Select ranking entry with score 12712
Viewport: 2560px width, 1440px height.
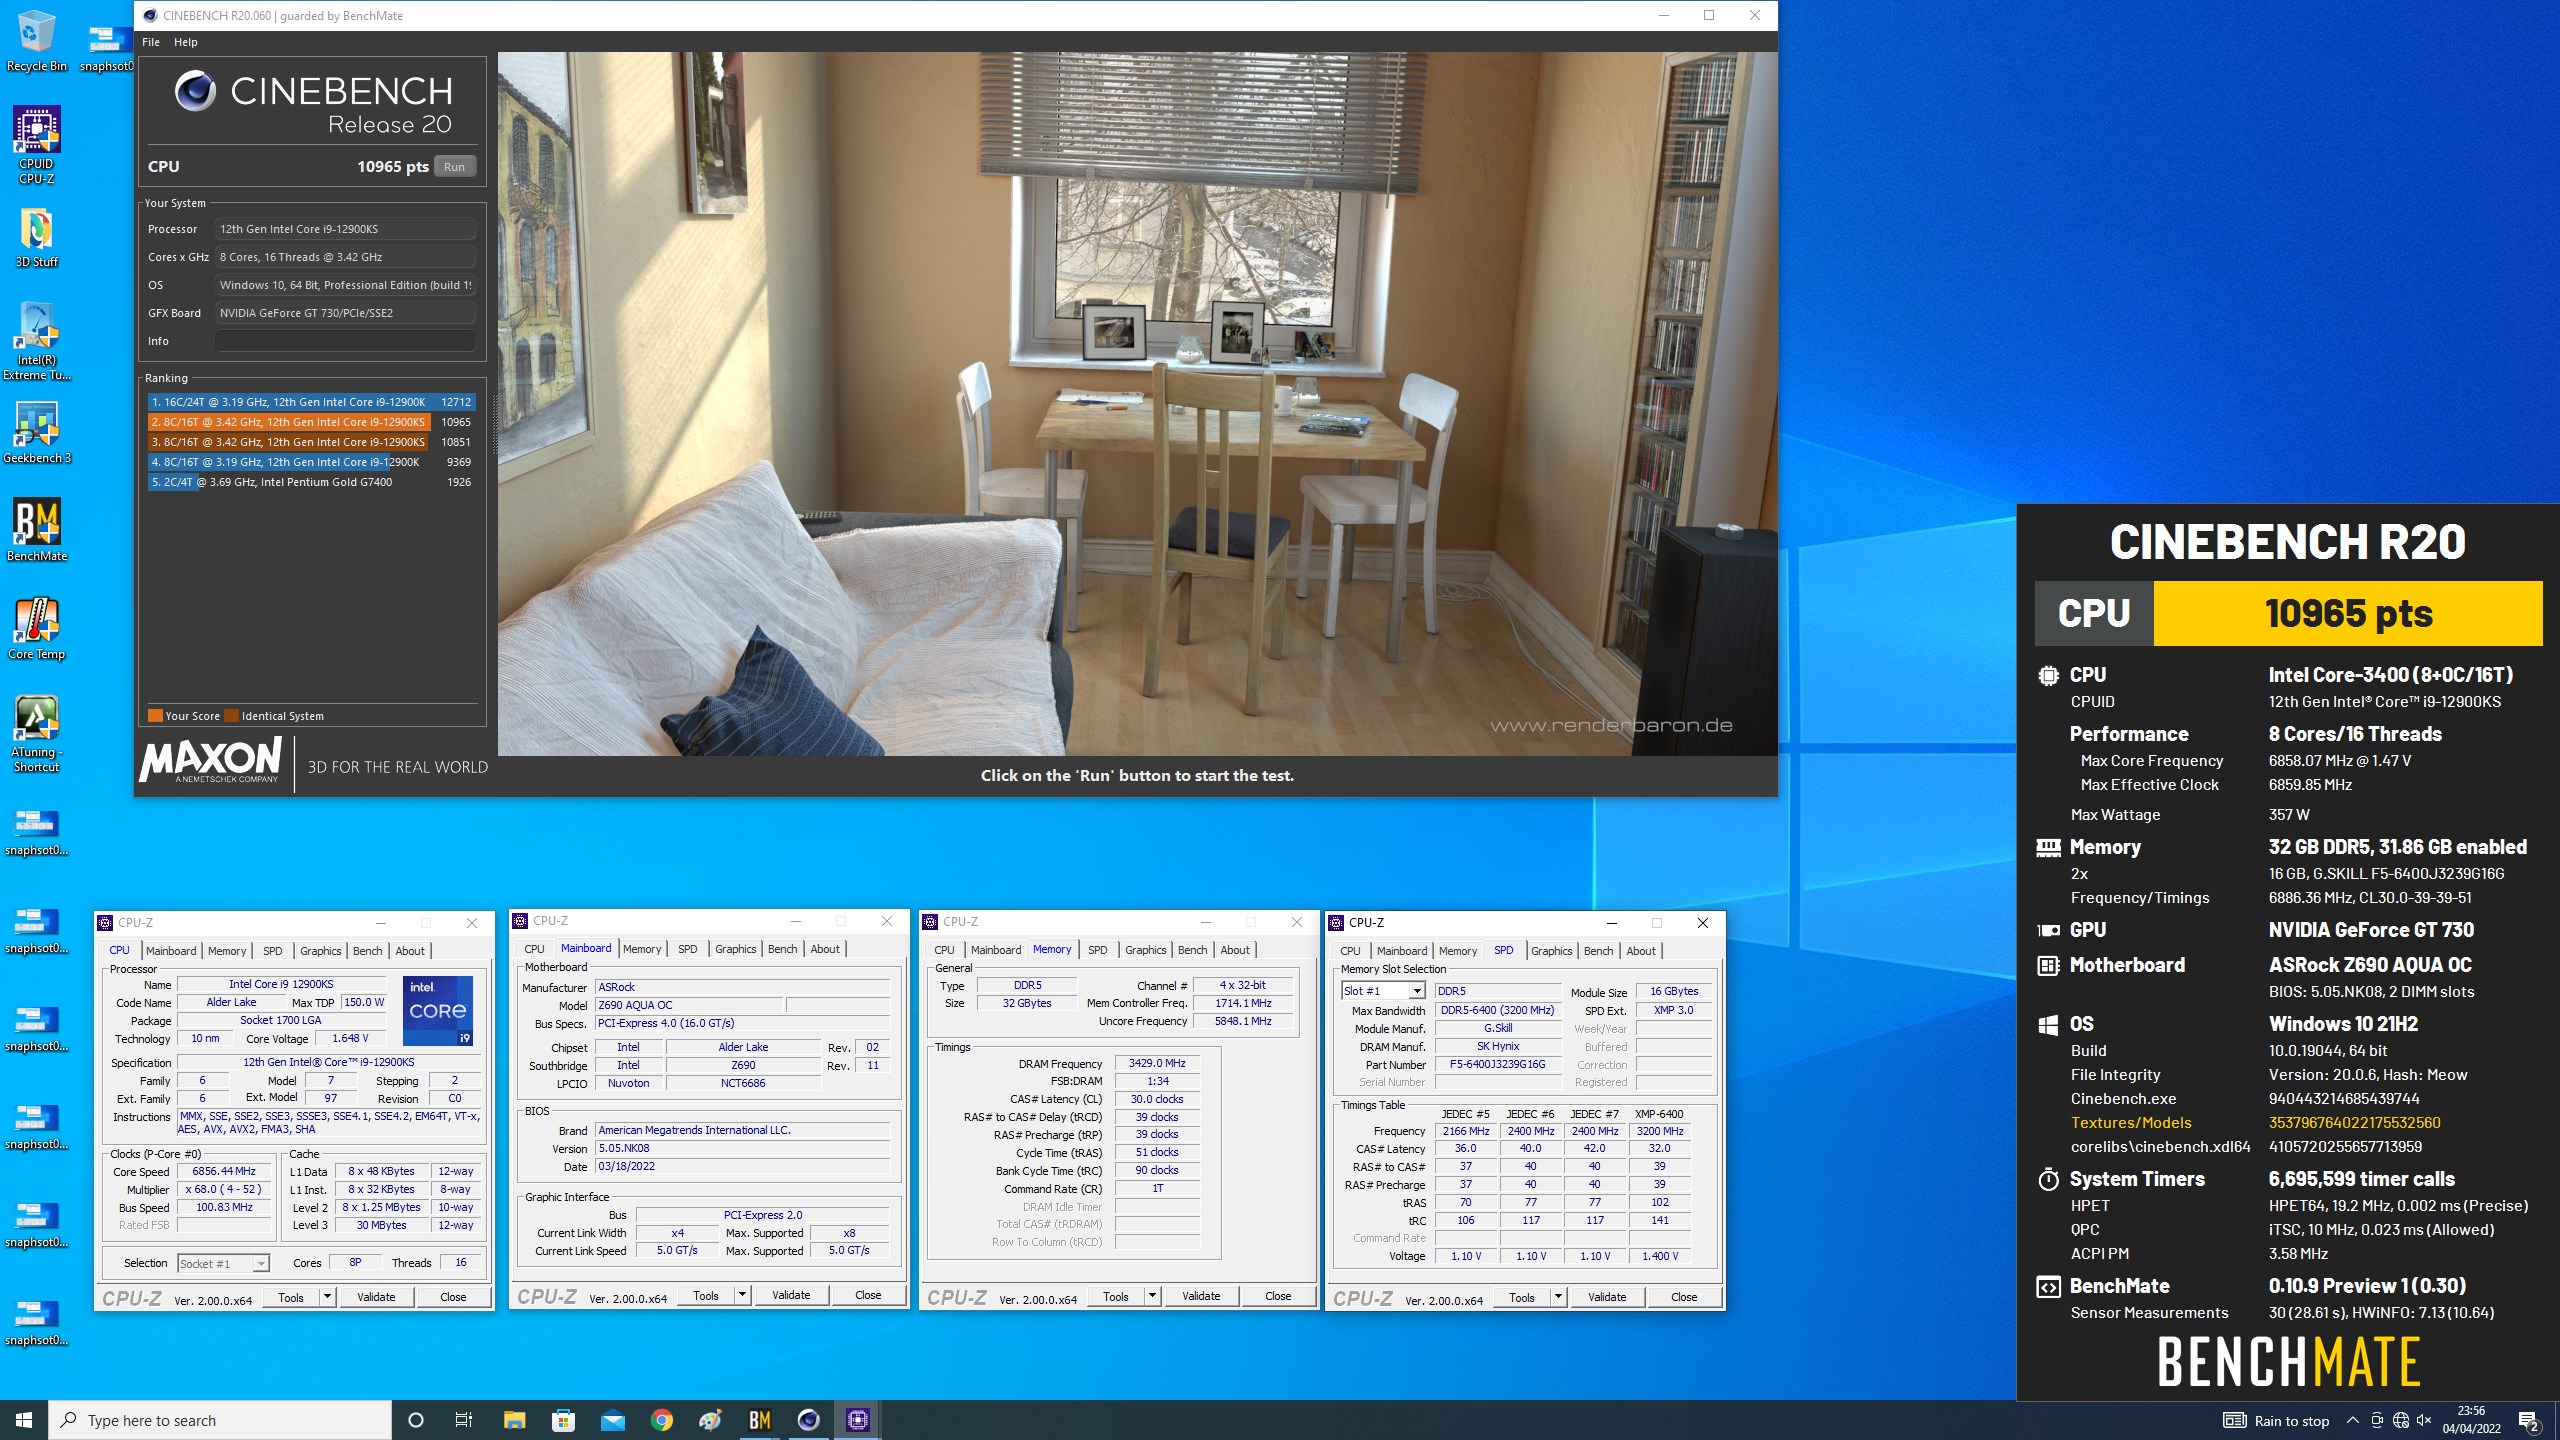point(311,402)
